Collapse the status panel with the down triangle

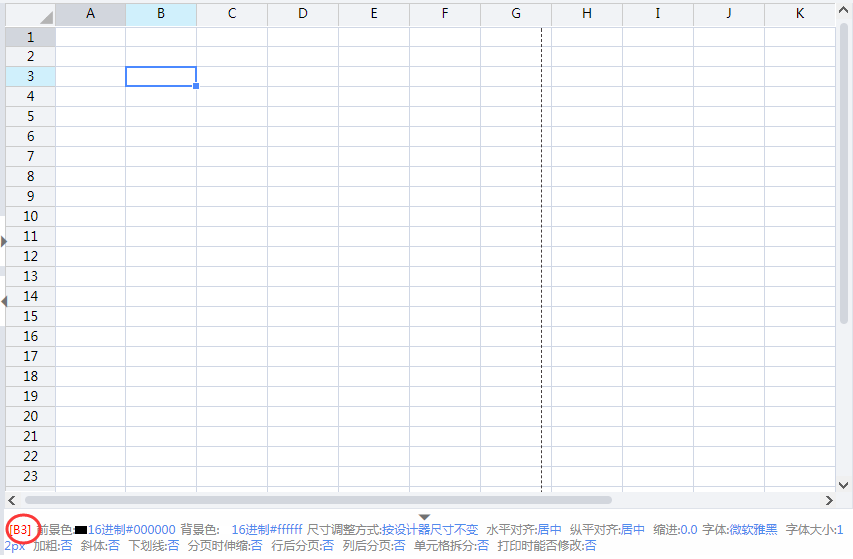[424, 516]
